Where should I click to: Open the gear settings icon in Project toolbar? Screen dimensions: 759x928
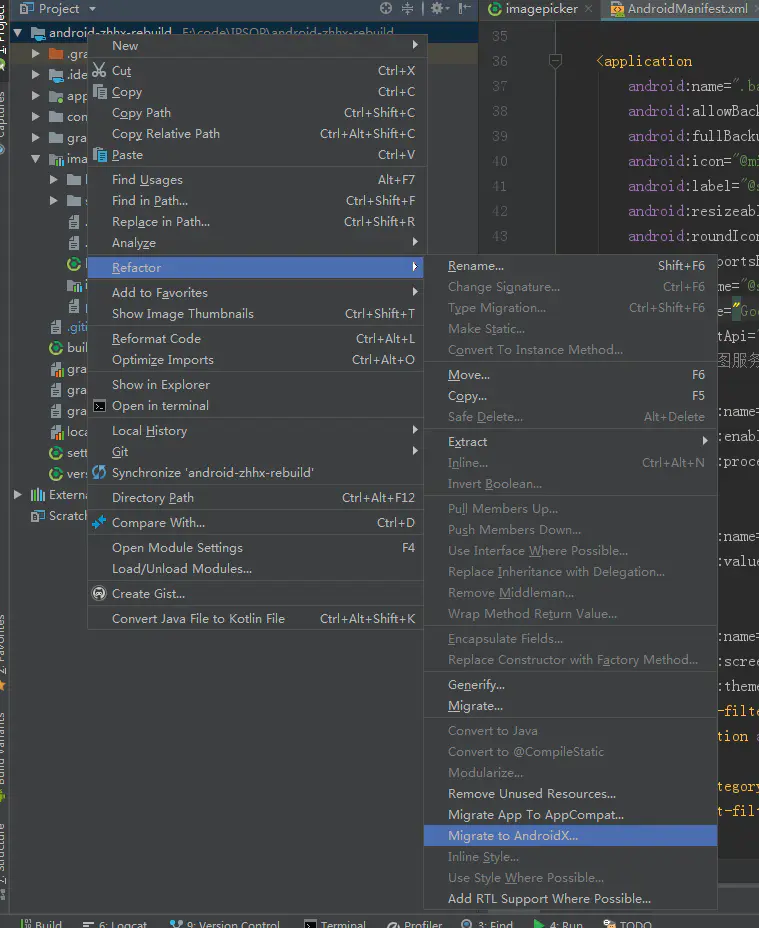pos(439,8)
